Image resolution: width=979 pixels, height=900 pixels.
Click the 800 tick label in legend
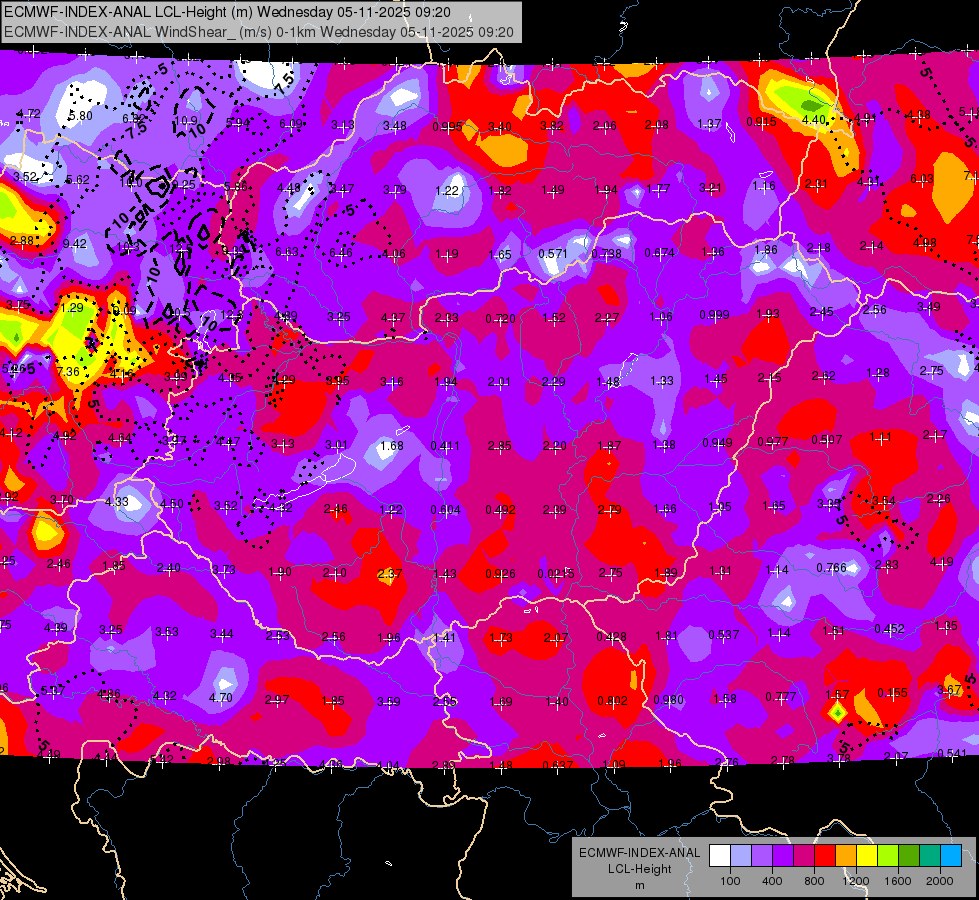coord(814,881)
